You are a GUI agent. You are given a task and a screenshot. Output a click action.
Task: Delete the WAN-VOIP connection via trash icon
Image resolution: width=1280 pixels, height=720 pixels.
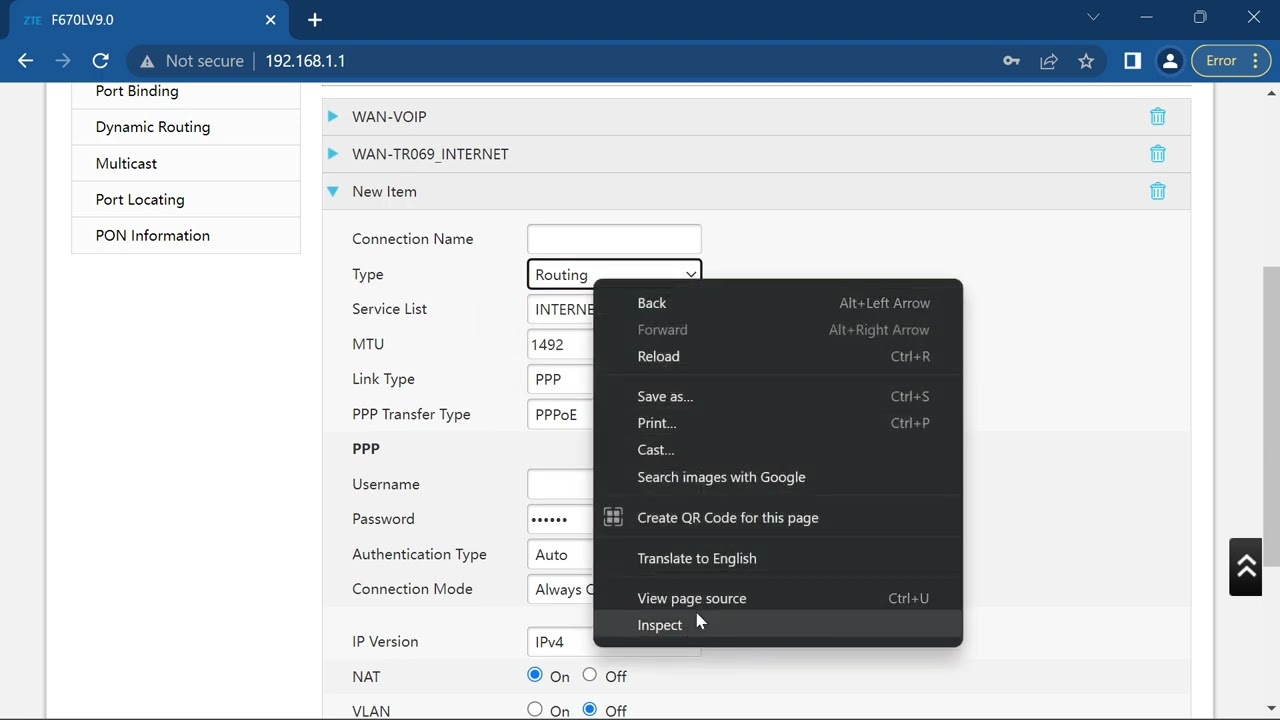pos(1157,117)
